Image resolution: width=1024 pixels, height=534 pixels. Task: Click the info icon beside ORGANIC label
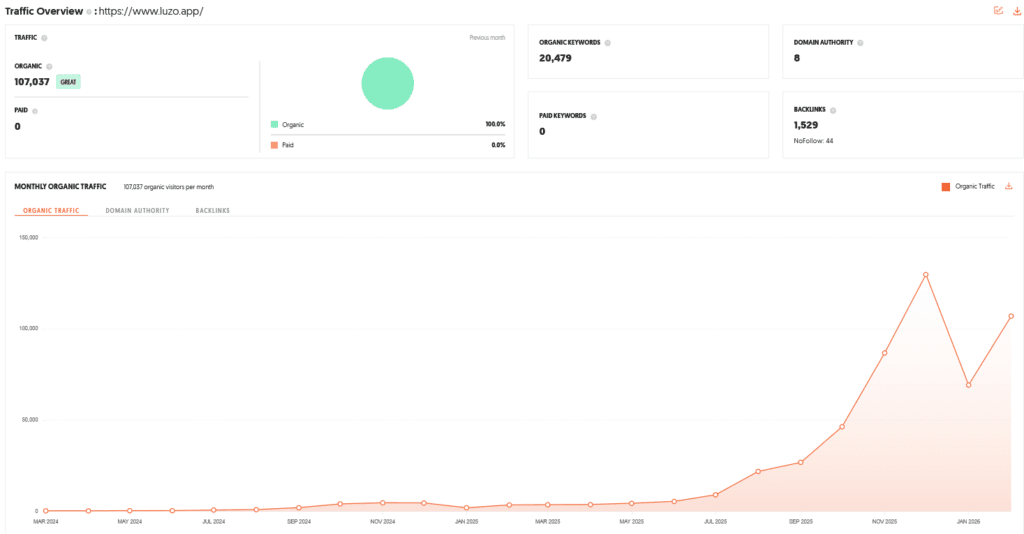[x=49, y=66]
